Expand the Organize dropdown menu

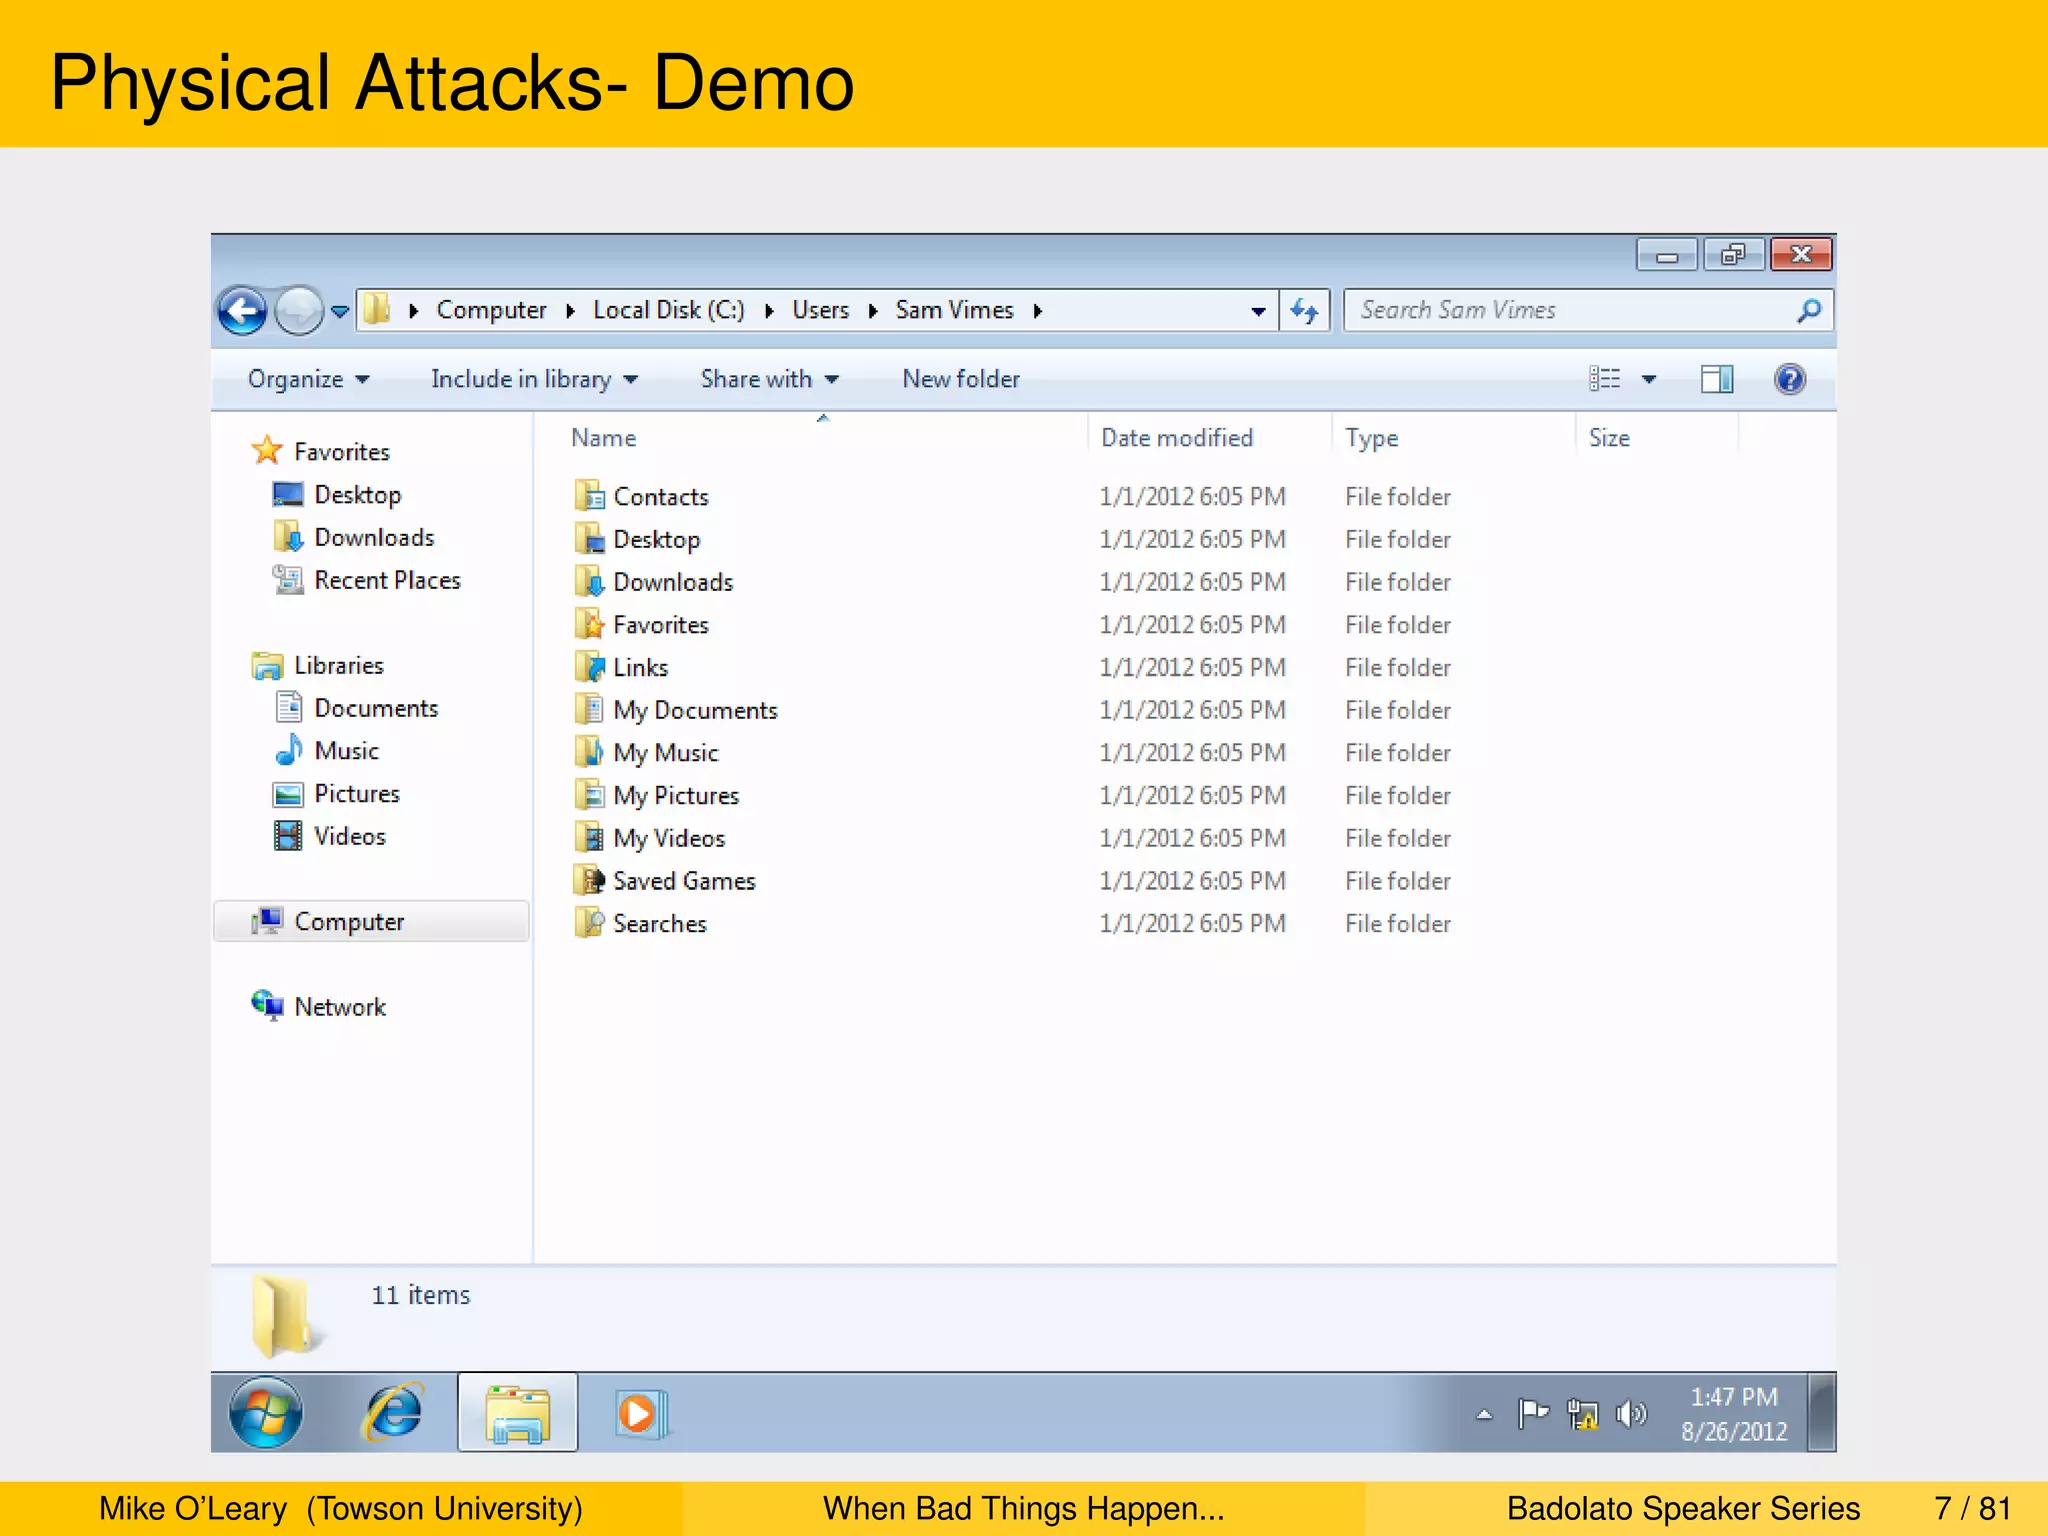tap(308, 379)
